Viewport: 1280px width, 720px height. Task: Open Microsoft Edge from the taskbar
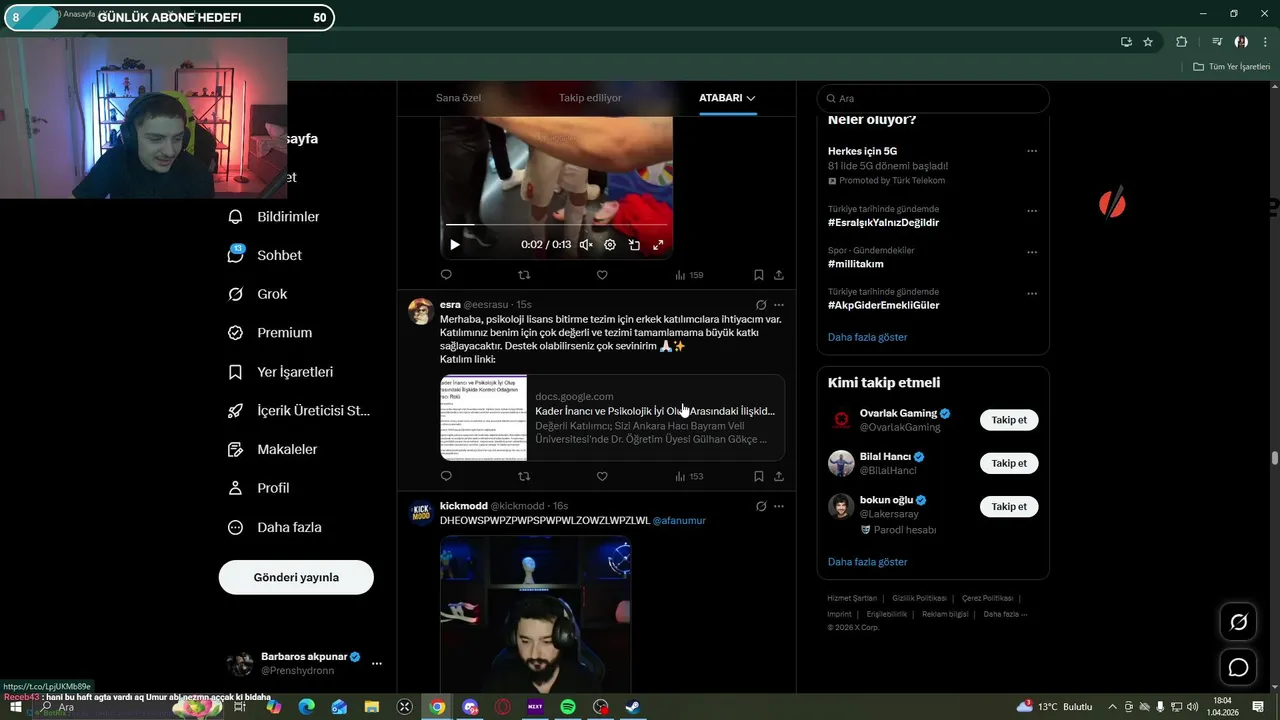307,707
